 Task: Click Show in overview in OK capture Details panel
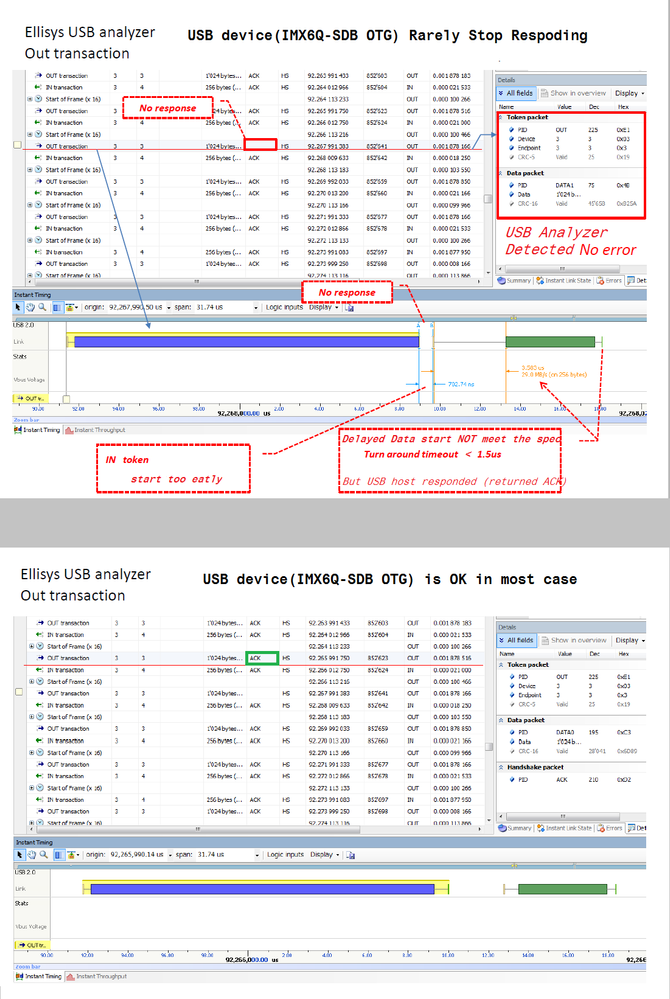point(574,640)
